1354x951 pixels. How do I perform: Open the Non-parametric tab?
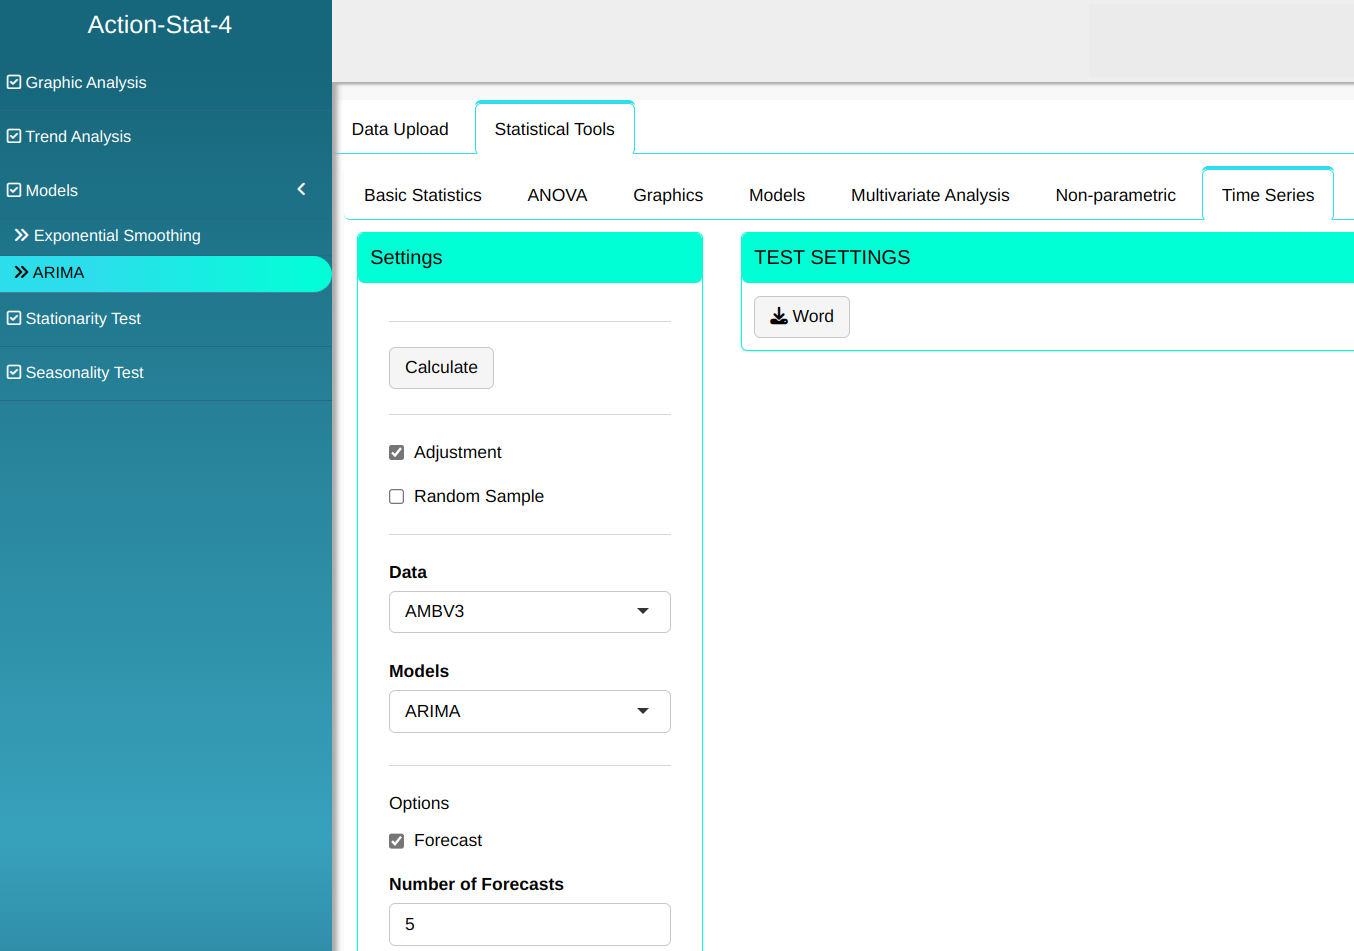point(1115,195)
